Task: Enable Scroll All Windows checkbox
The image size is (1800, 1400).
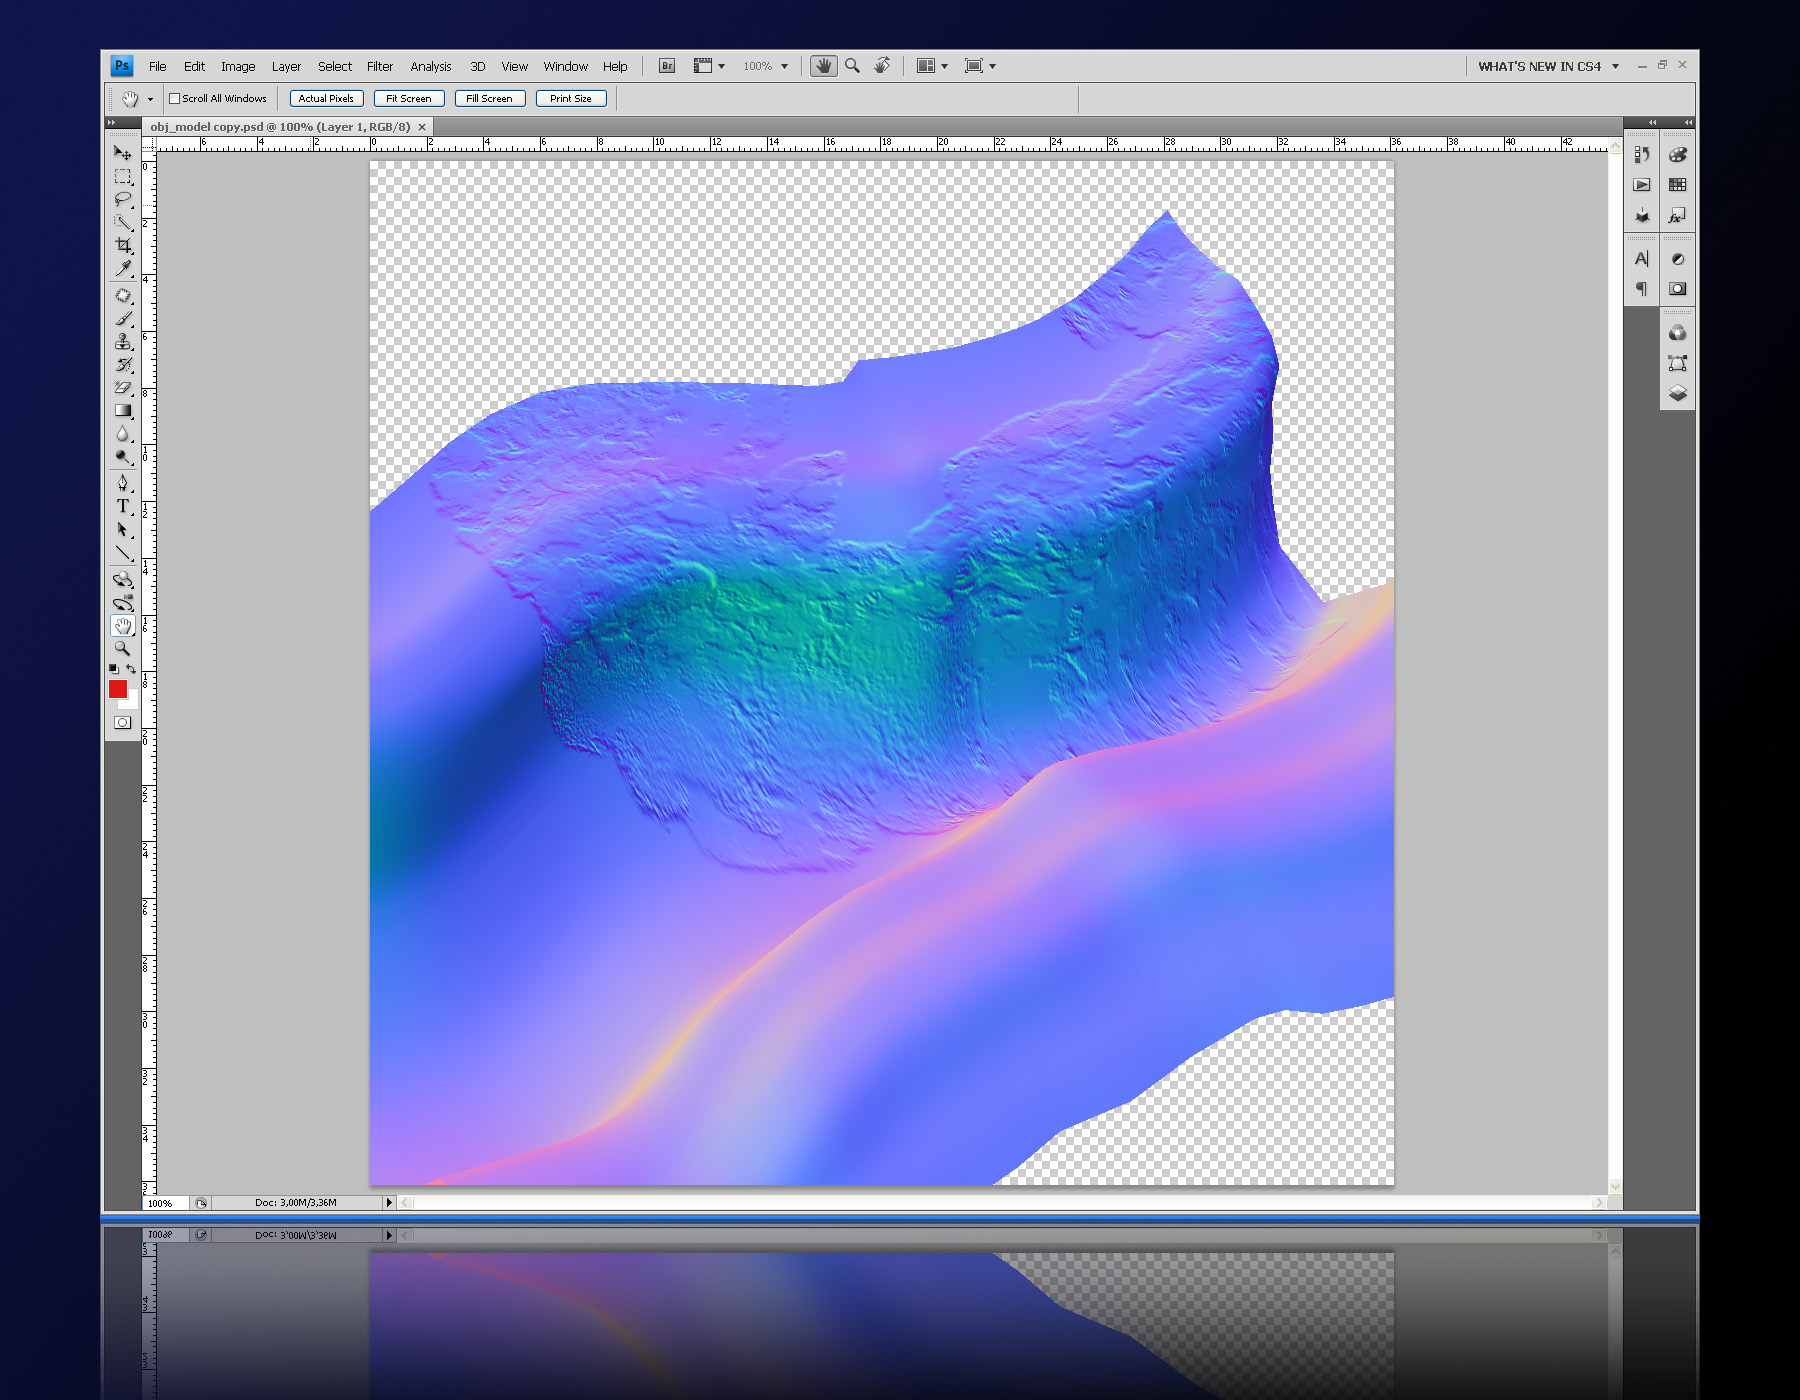Action: [x=175, y=99]
